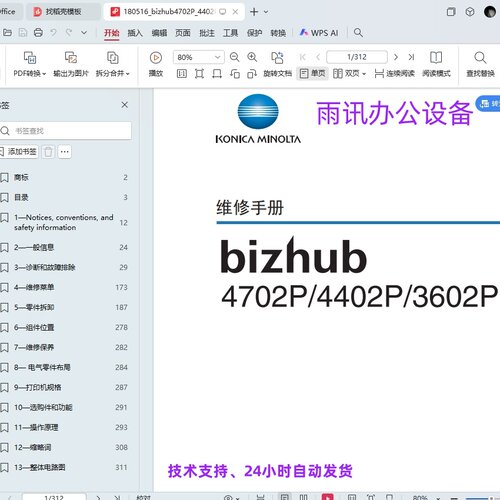Open the 页面 ribbon tab
Image resolution: width=500 pixels, height=500 pixels.
pos(183,33)
